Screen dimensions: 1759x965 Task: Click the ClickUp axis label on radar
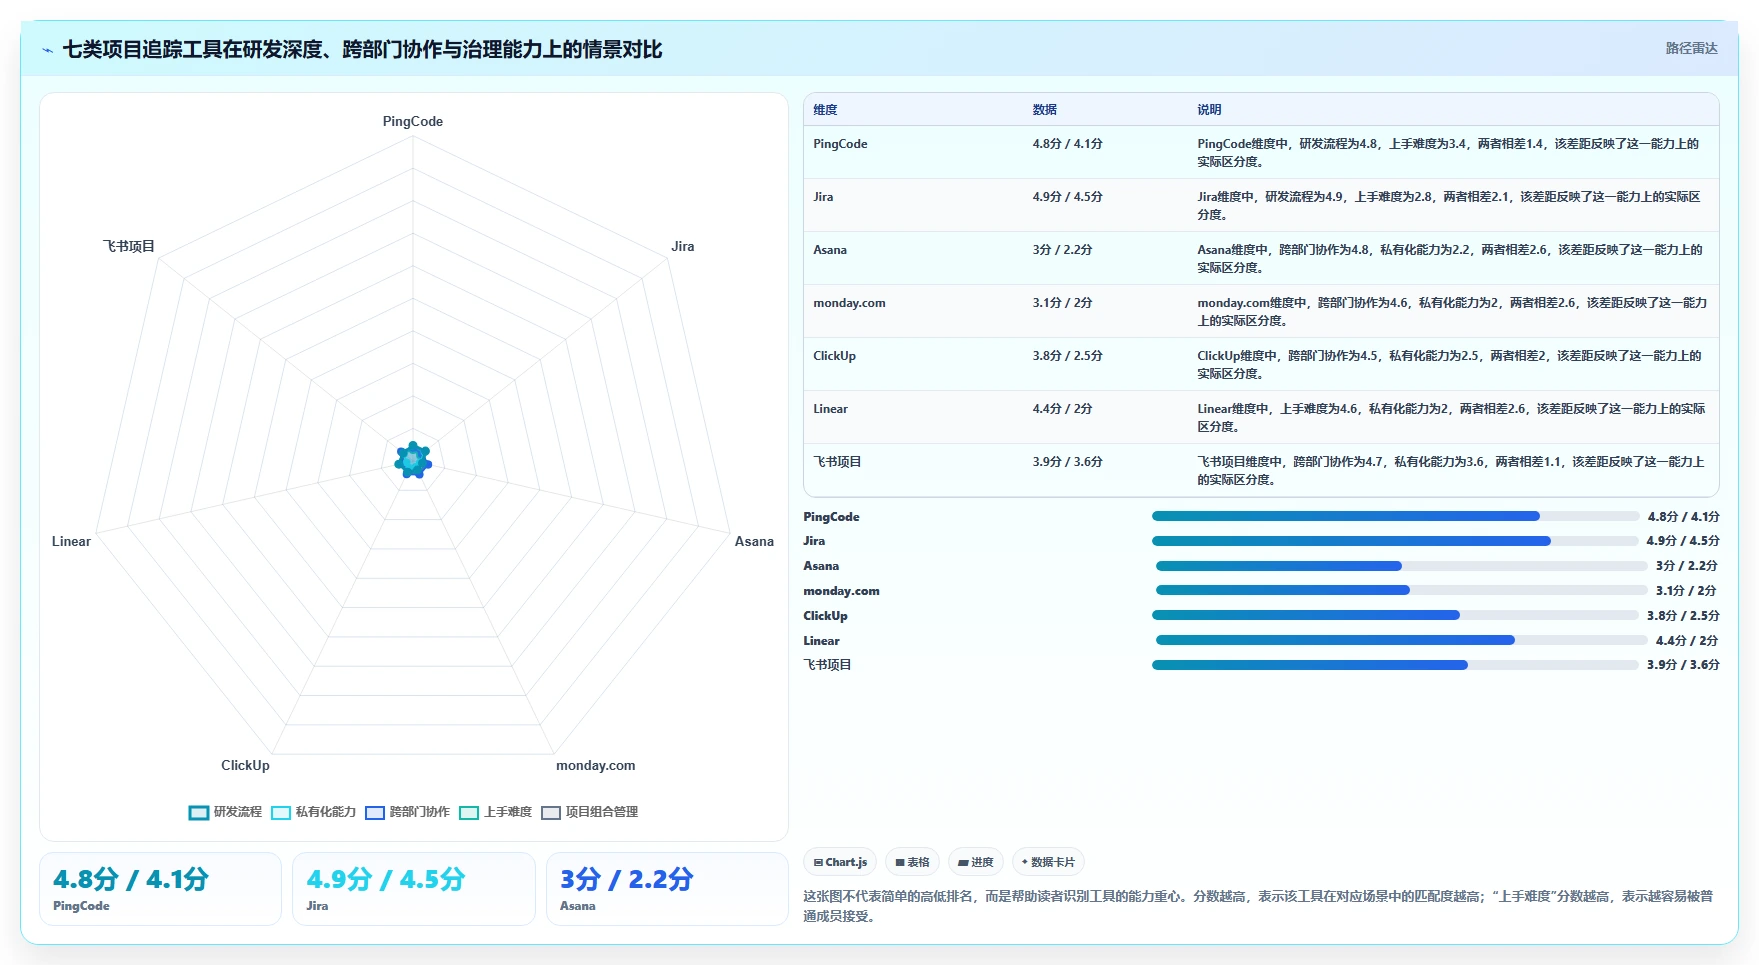(x=245, y=765)
